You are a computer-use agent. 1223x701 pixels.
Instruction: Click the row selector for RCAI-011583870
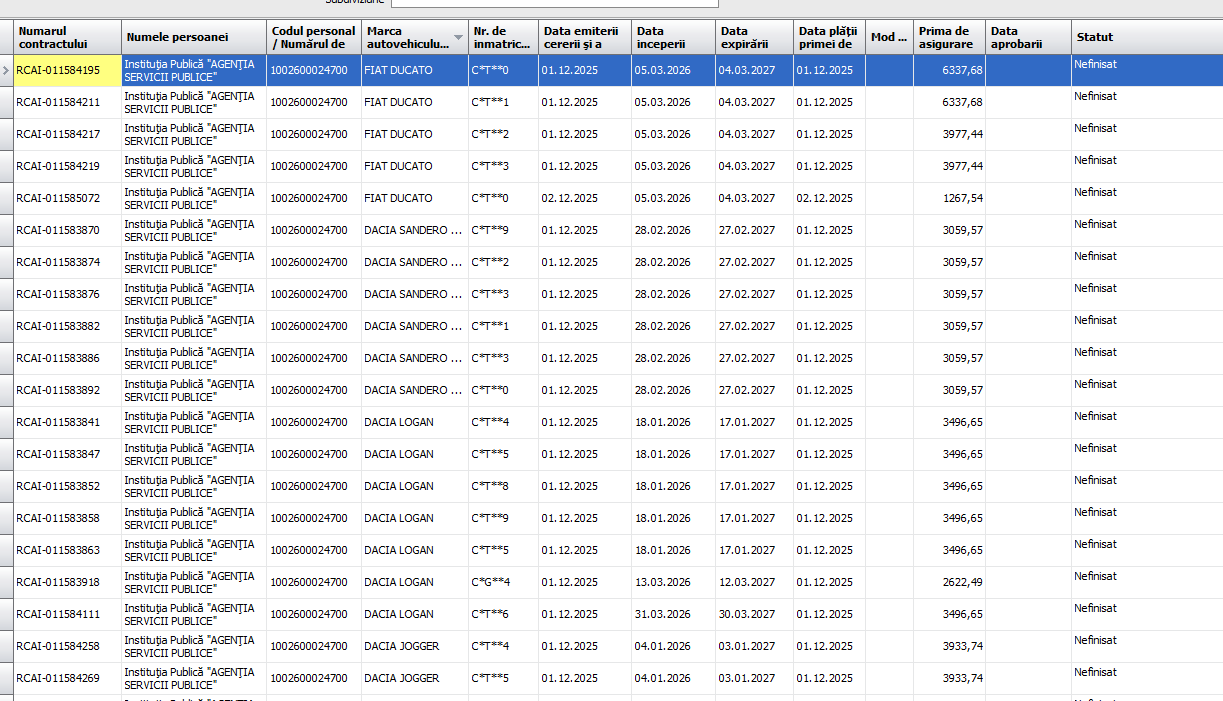6,230
